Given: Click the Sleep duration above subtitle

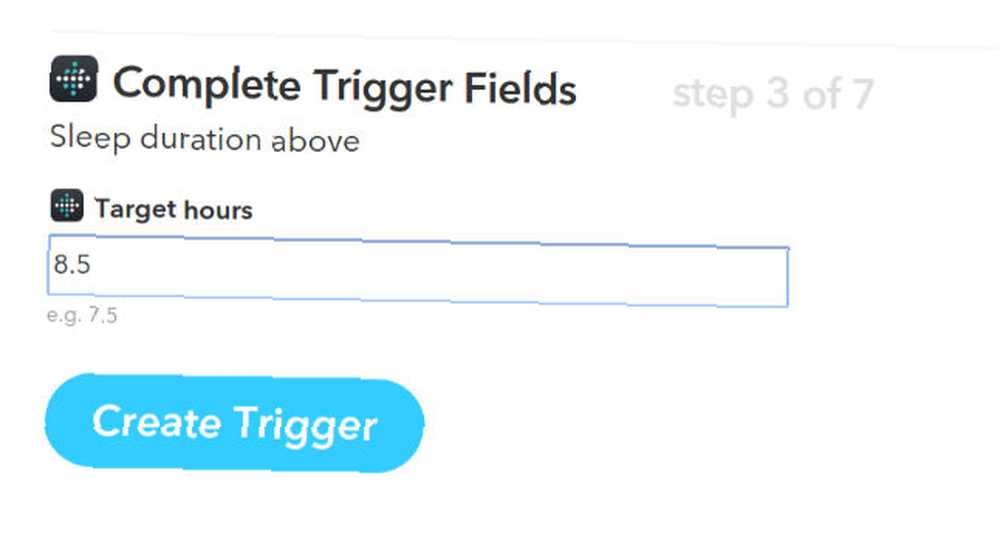Looking at the screenshot, I should pyautogui.click(x=205, y=139).
